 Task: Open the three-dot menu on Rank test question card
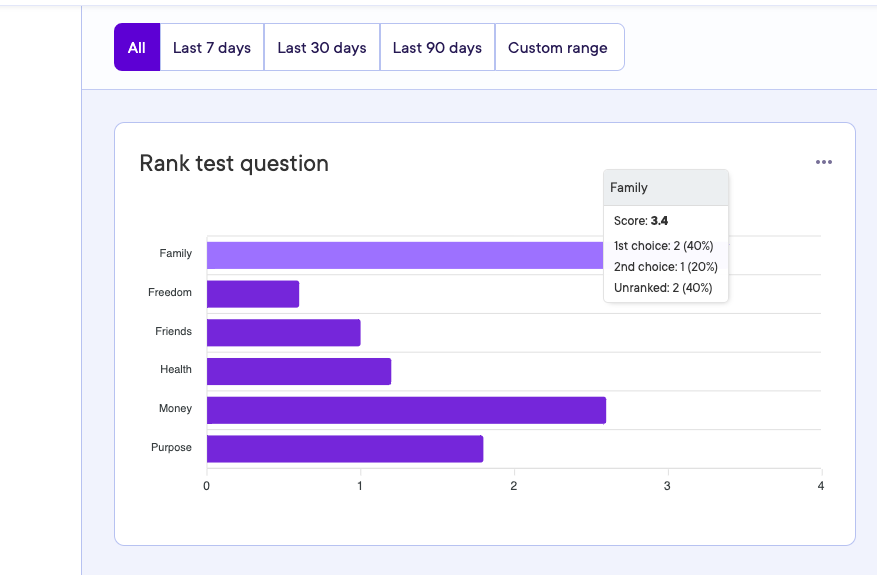pyautogui.click(x=823, y=163)
